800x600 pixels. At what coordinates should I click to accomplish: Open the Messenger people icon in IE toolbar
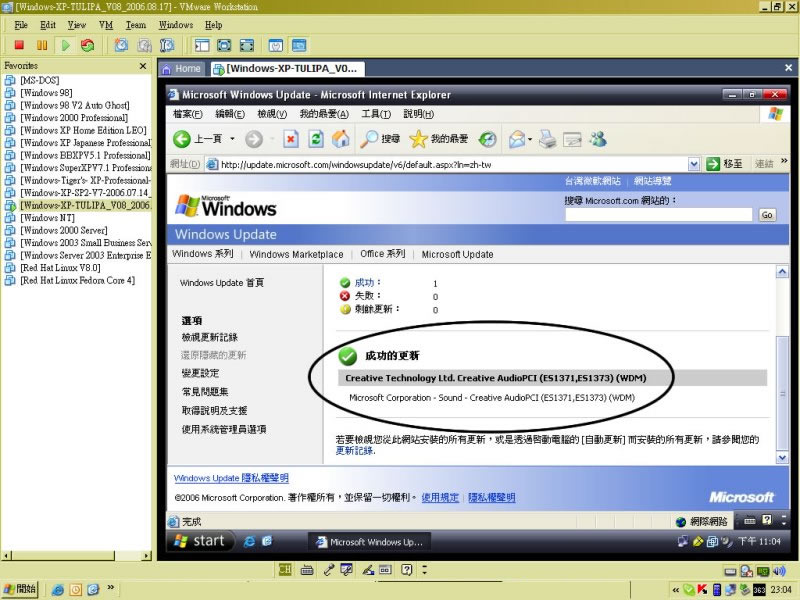(x=598, y=139)
